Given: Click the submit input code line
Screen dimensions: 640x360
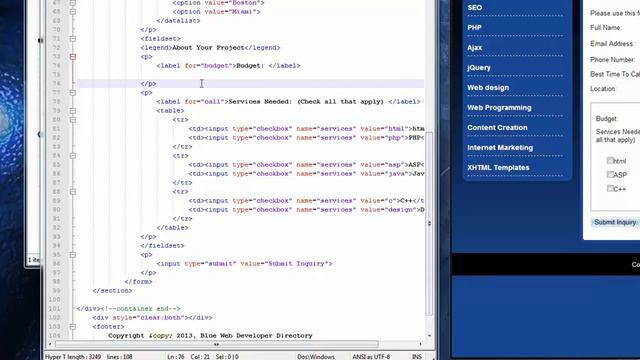Looking at the screenshot, I should click(244, 264).
